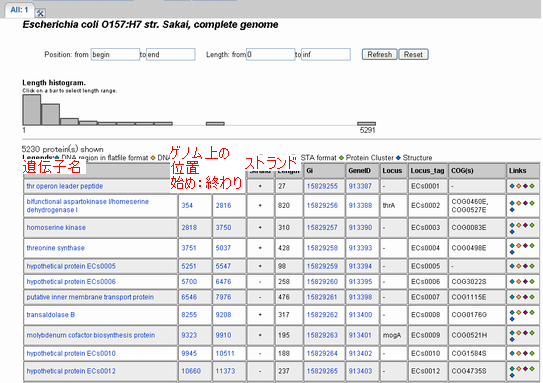
Task: Click GeneID 913393 link
Action: [x=360, y=248]
